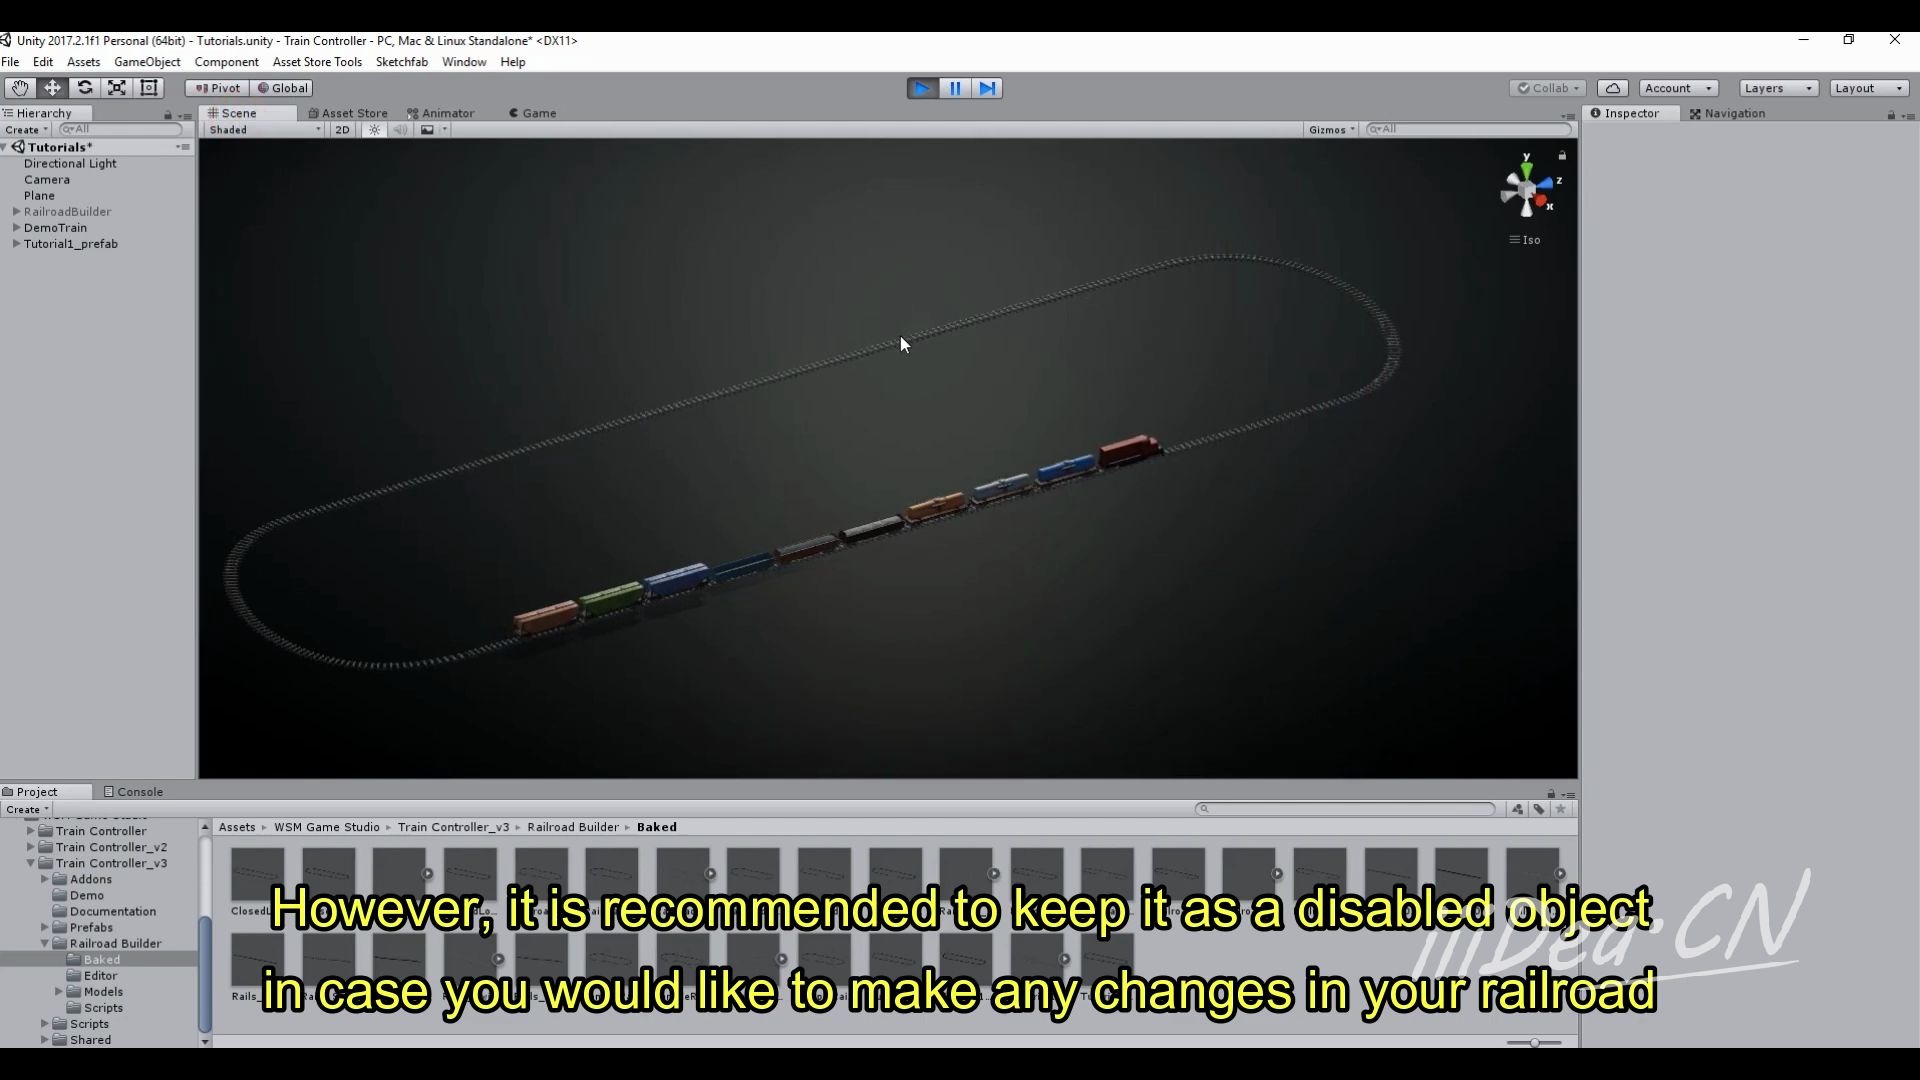Expand the RailroadBuilder object in Hierarchy

15,211
